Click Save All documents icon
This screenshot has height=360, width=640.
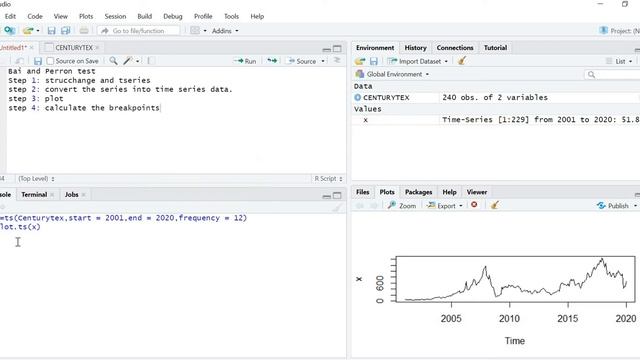point(65,31)
